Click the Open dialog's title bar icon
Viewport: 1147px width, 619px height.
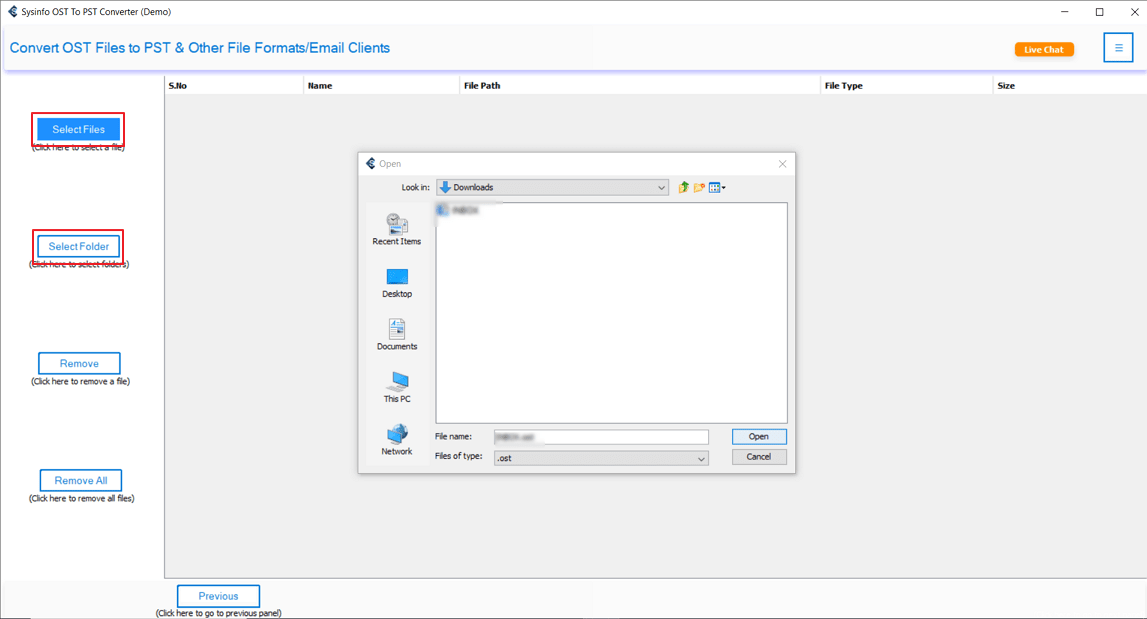click(x=371, y=164)
